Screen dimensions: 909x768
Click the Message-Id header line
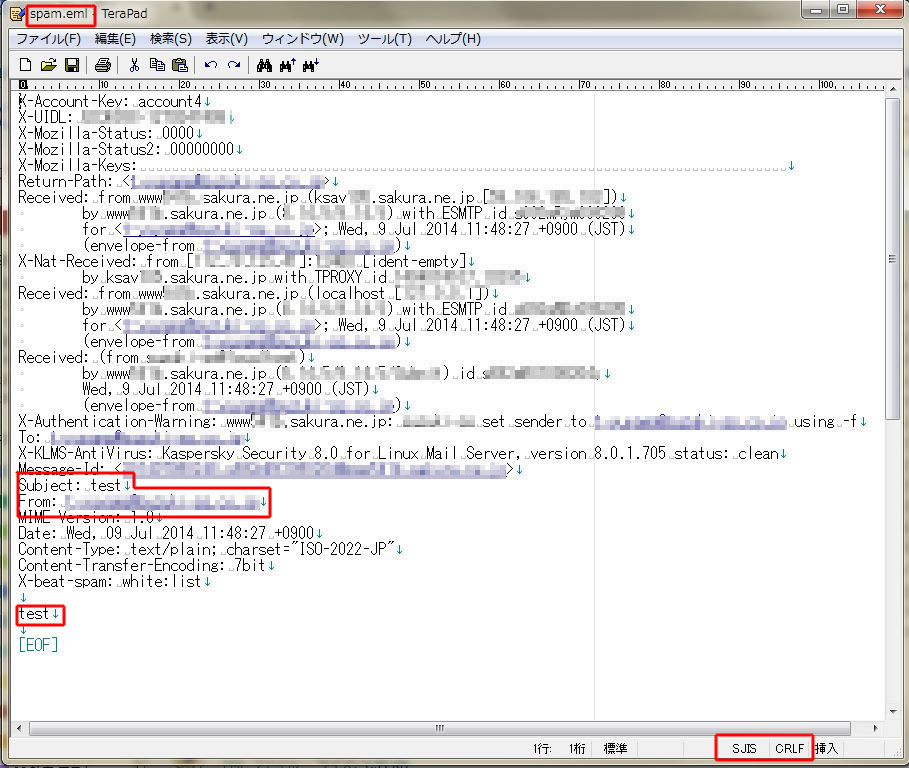click(271, 469)
